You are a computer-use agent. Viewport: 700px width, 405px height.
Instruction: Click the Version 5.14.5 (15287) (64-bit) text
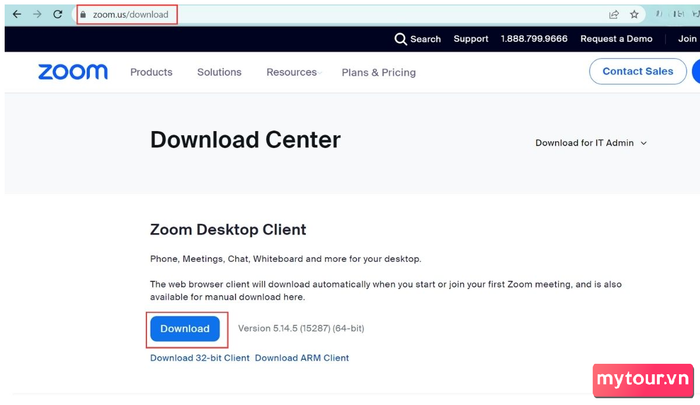[x=301, y=329]
